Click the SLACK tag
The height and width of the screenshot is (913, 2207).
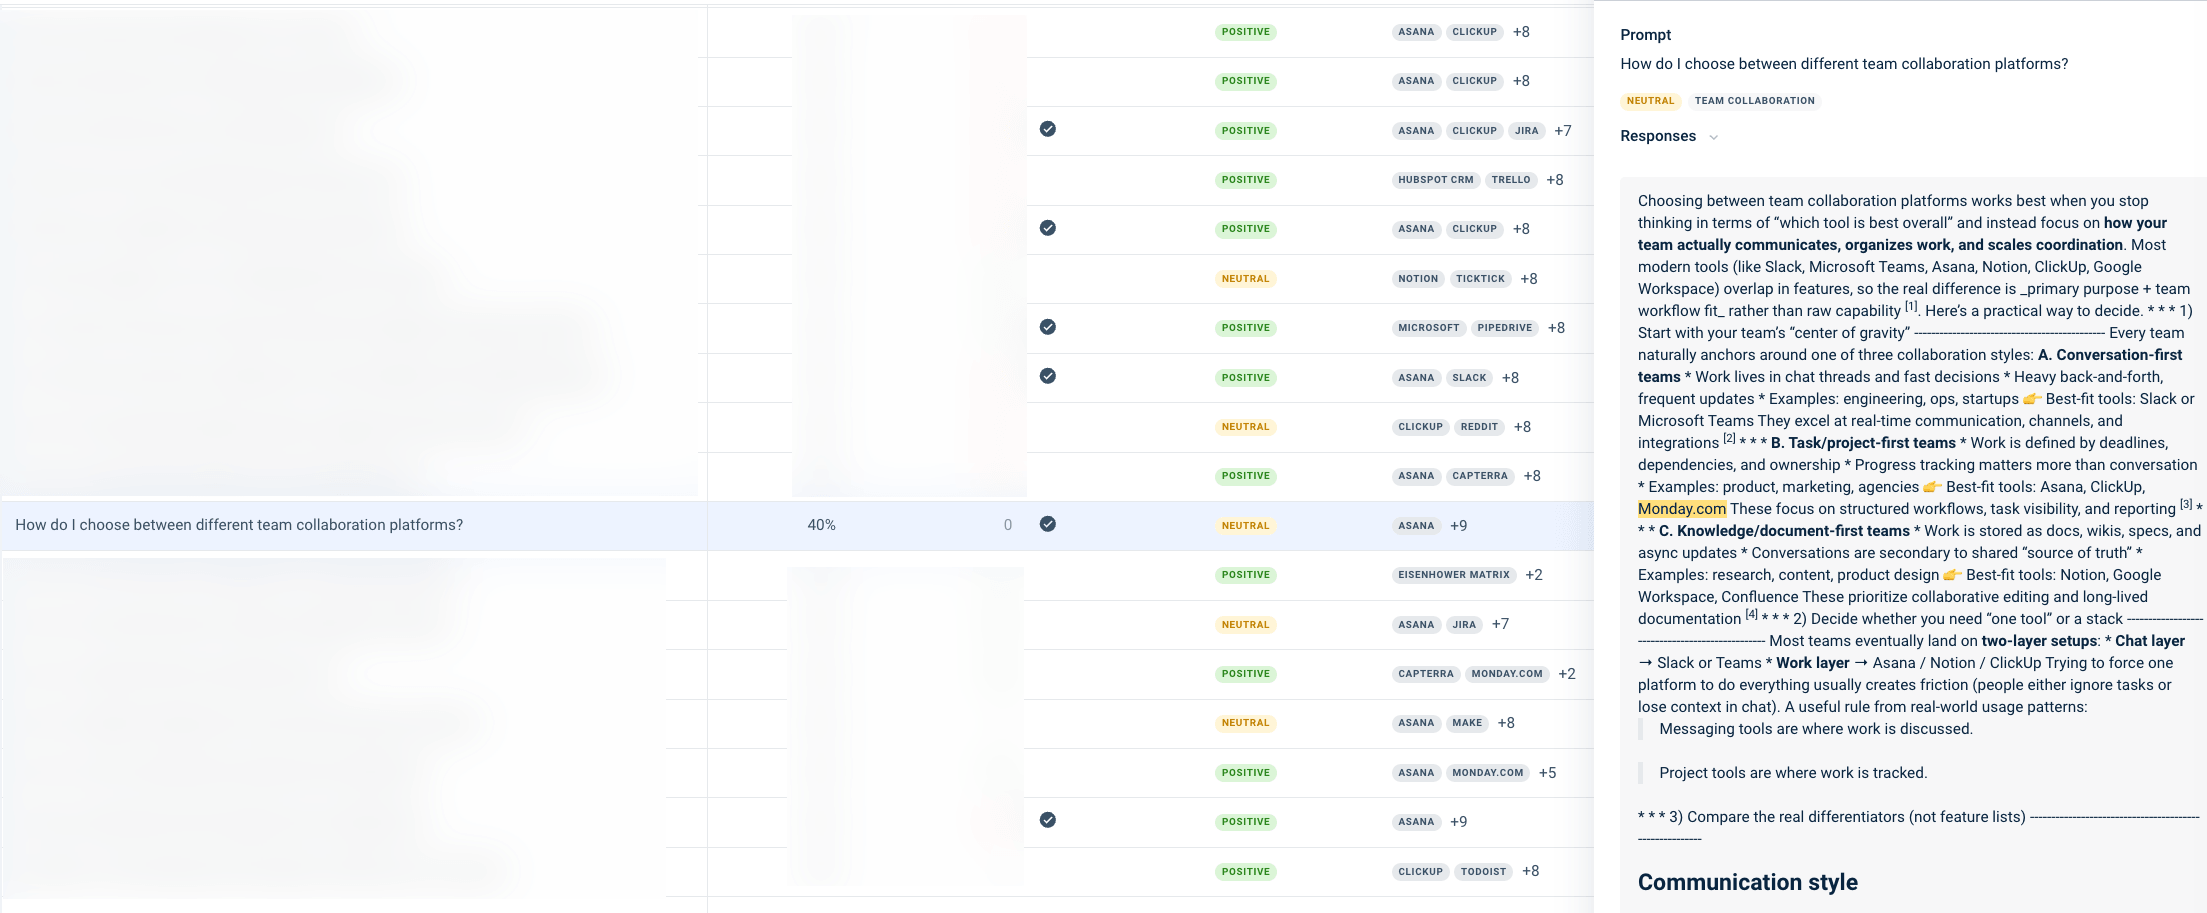pyautogui.click(x=1469, y=378)
